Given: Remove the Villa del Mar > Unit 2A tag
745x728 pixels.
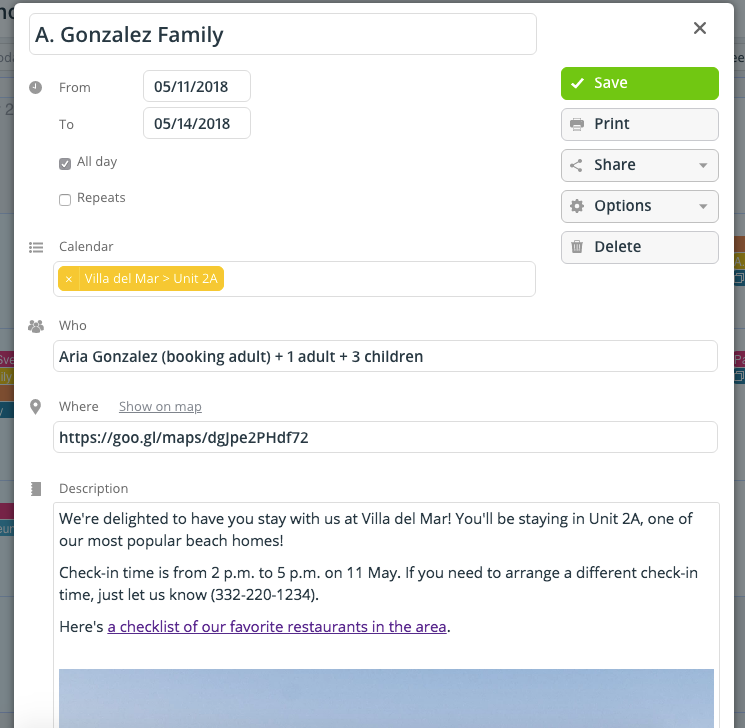Looking at the screenshot, I should tap(69, 279).
